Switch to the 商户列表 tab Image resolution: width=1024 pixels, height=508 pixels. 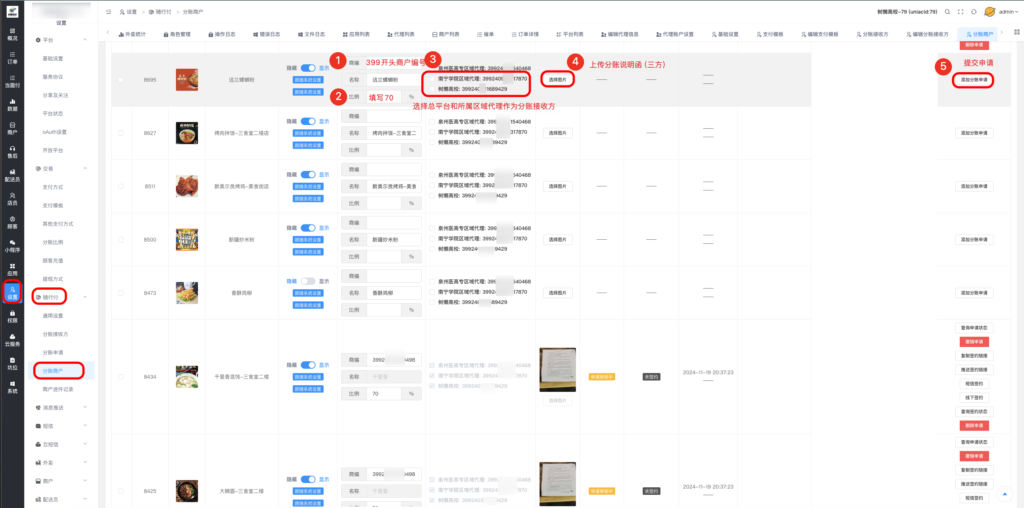pyautogui.click(x=446, y=33)
